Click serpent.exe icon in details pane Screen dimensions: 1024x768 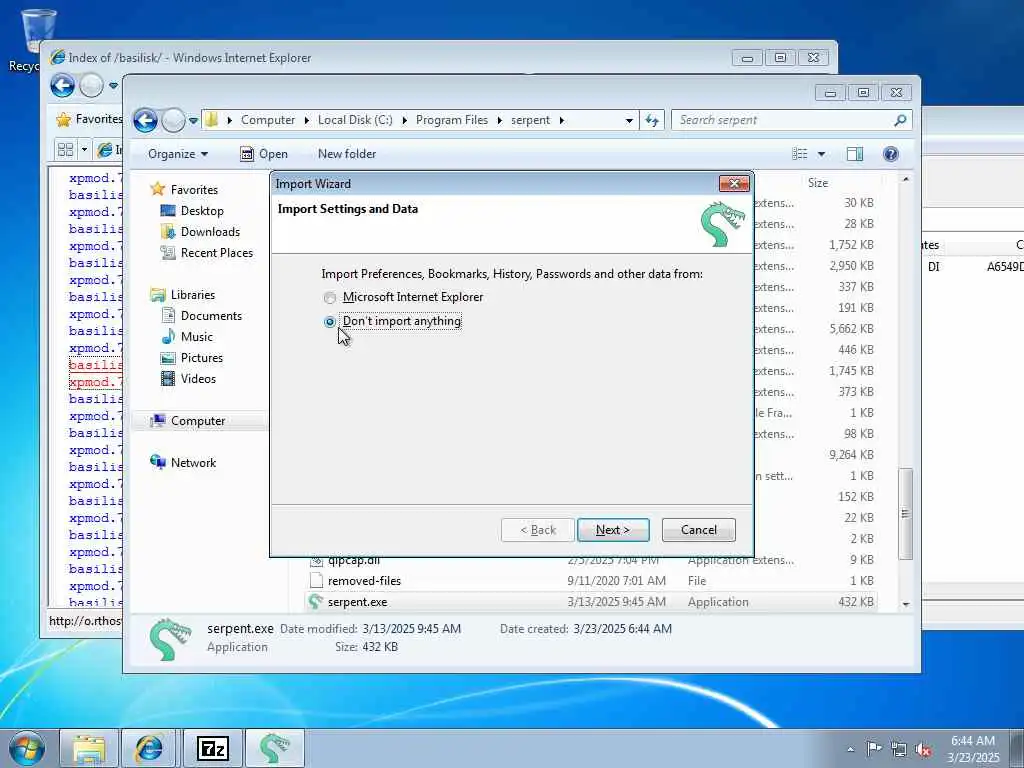click(x=170, y=639)
